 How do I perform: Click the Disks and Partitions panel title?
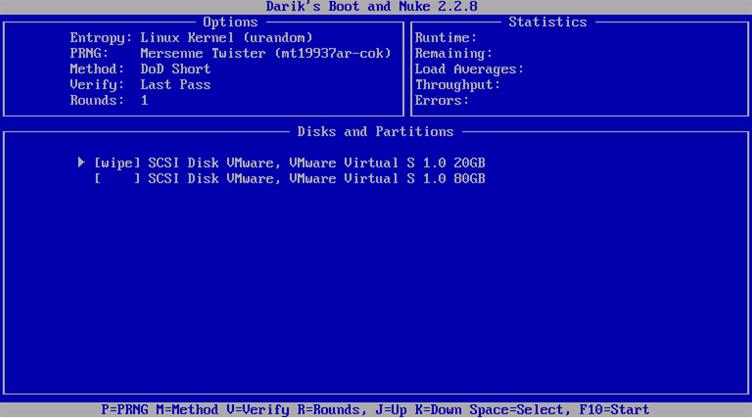coord(375,131)
